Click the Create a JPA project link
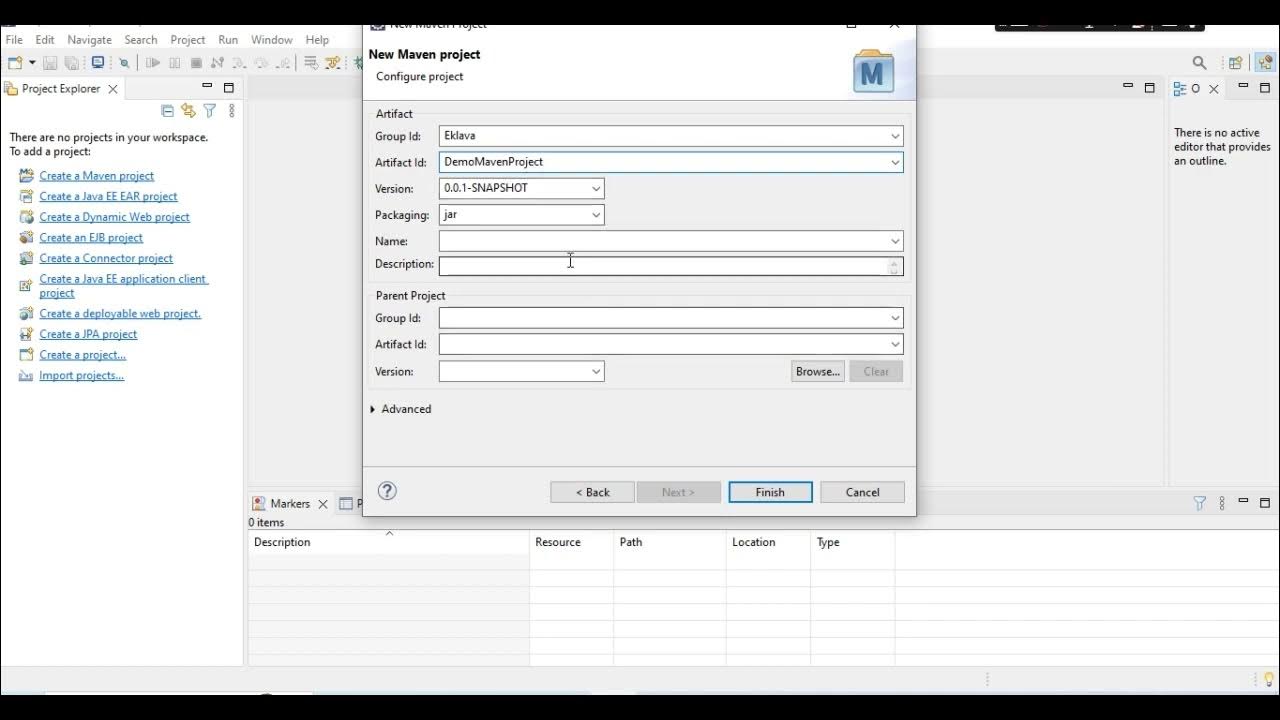 click(88, 334)
